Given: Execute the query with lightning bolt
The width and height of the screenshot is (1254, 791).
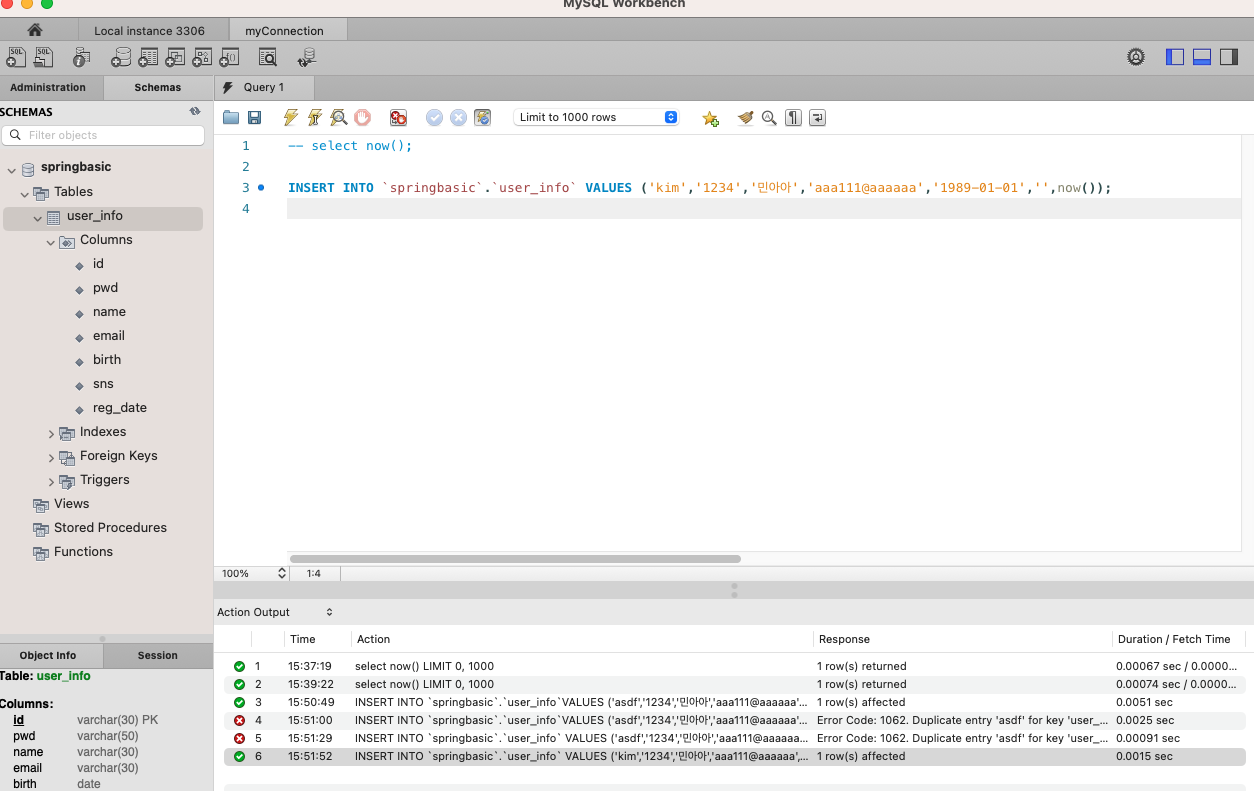Looking at the screenshot, I should pos(291,118).
